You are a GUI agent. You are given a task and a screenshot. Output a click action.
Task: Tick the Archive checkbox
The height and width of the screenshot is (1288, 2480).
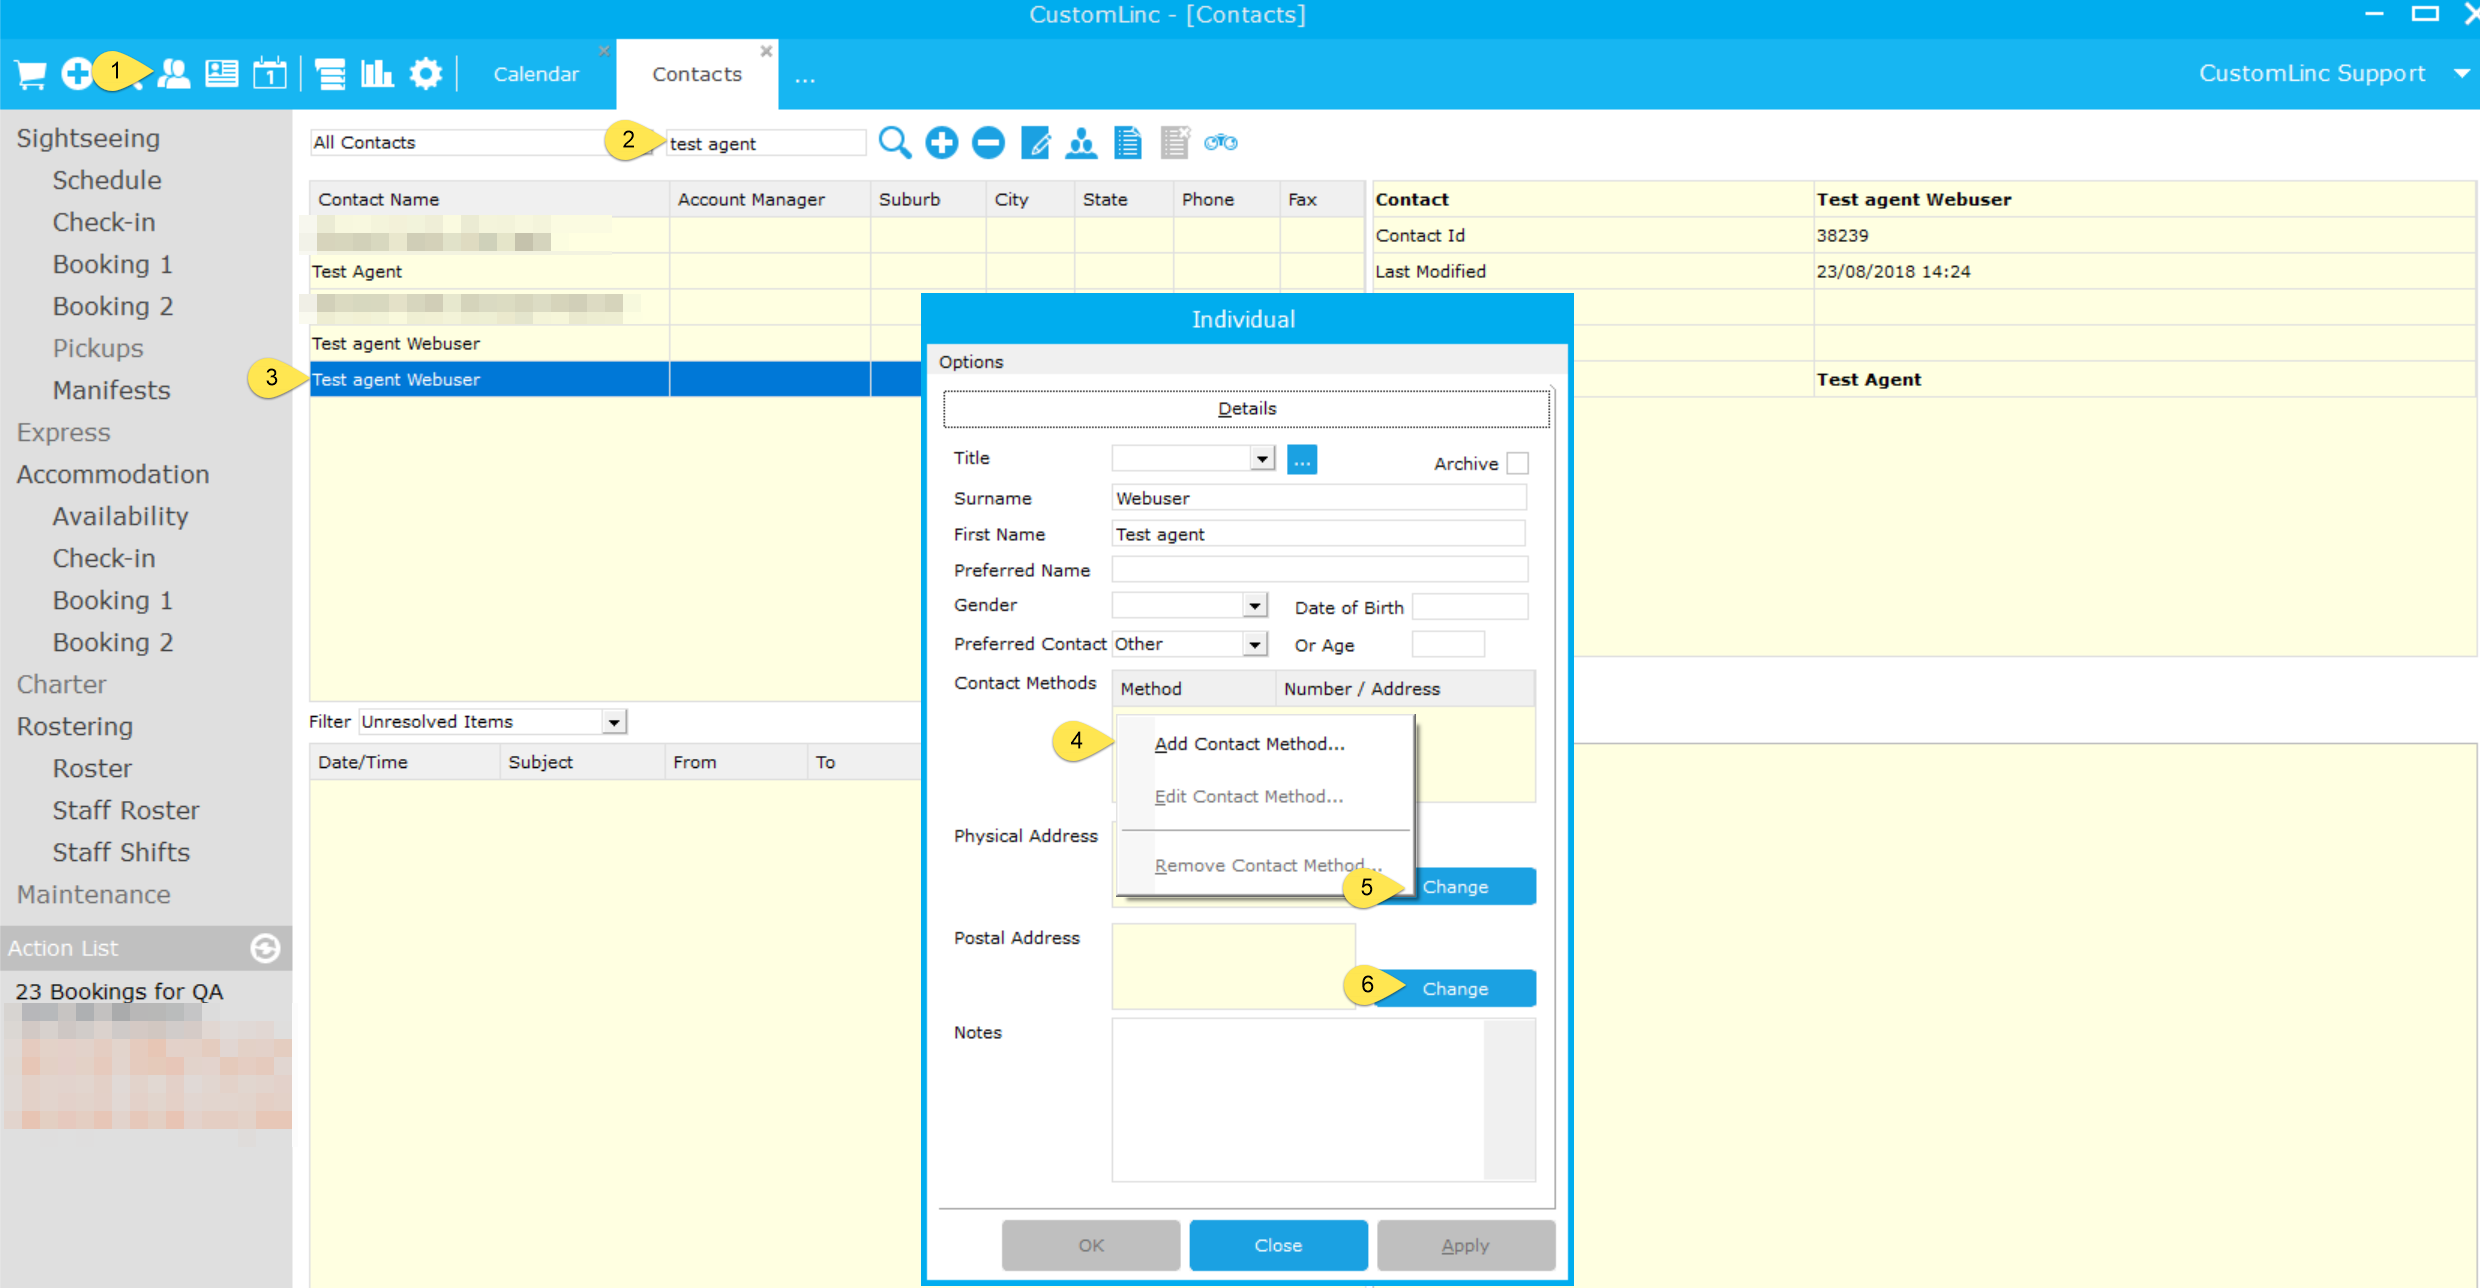coord(1517,463)
